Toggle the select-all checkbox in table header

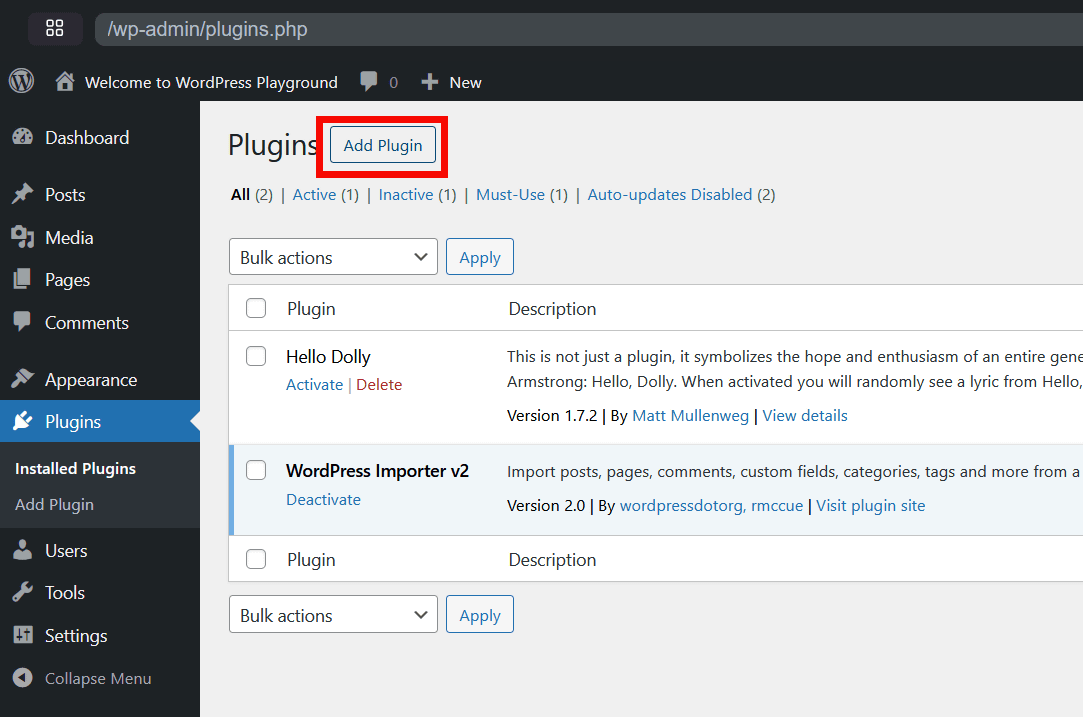point(256,308)
